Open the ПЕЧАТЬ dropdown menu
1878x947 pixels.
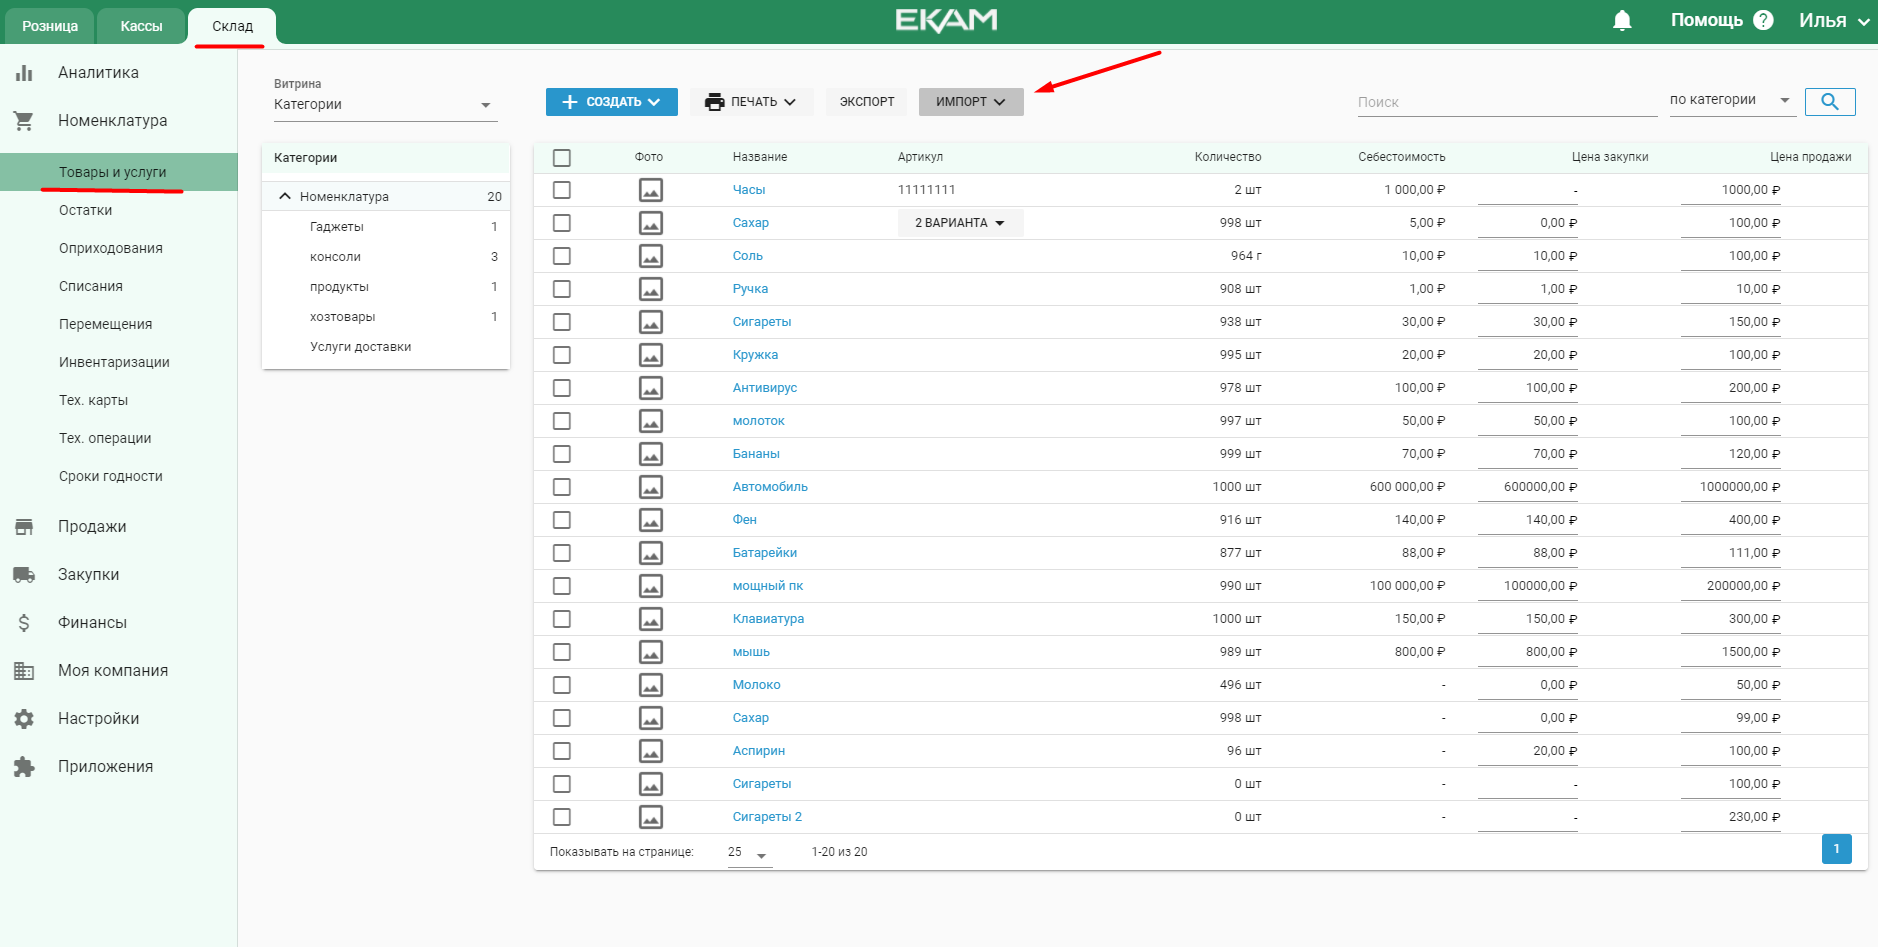click(751, 102)
